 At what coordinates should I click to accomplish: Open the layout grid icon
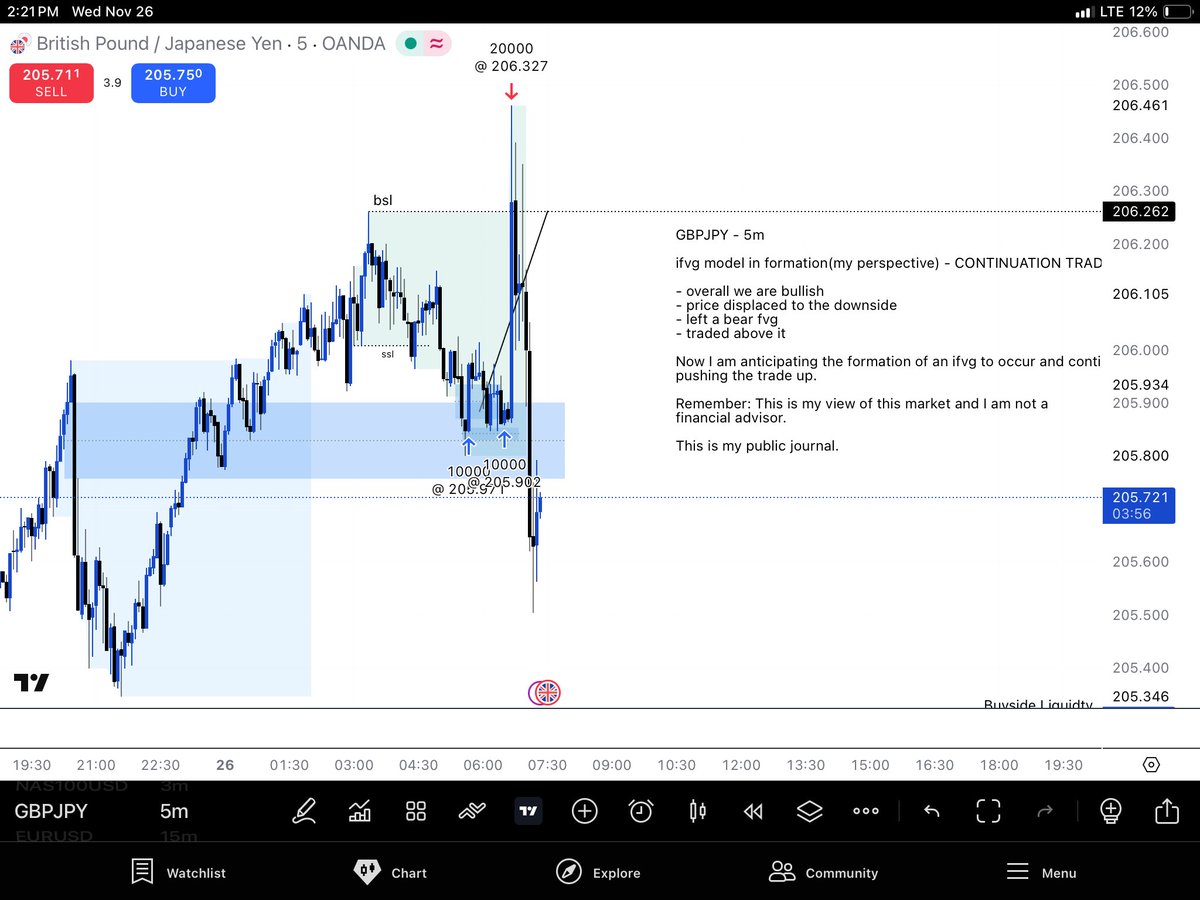point(416,811)
